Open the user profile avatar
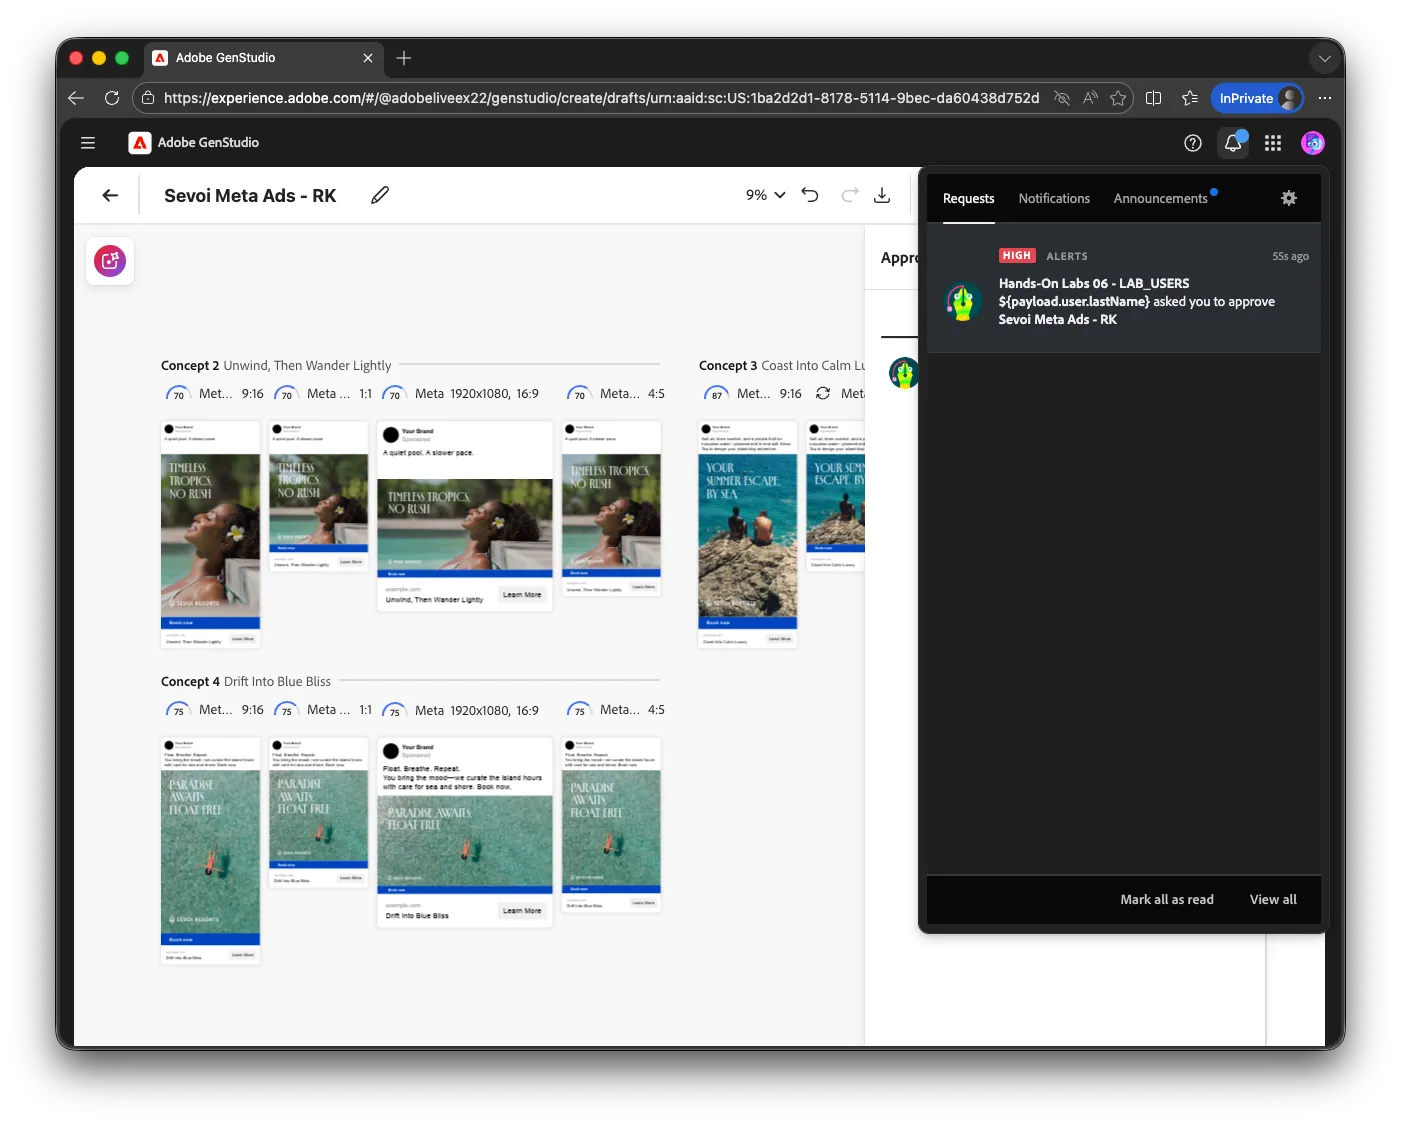Viewport: 1401px width, 1124px height. [x=1313, y=143]
